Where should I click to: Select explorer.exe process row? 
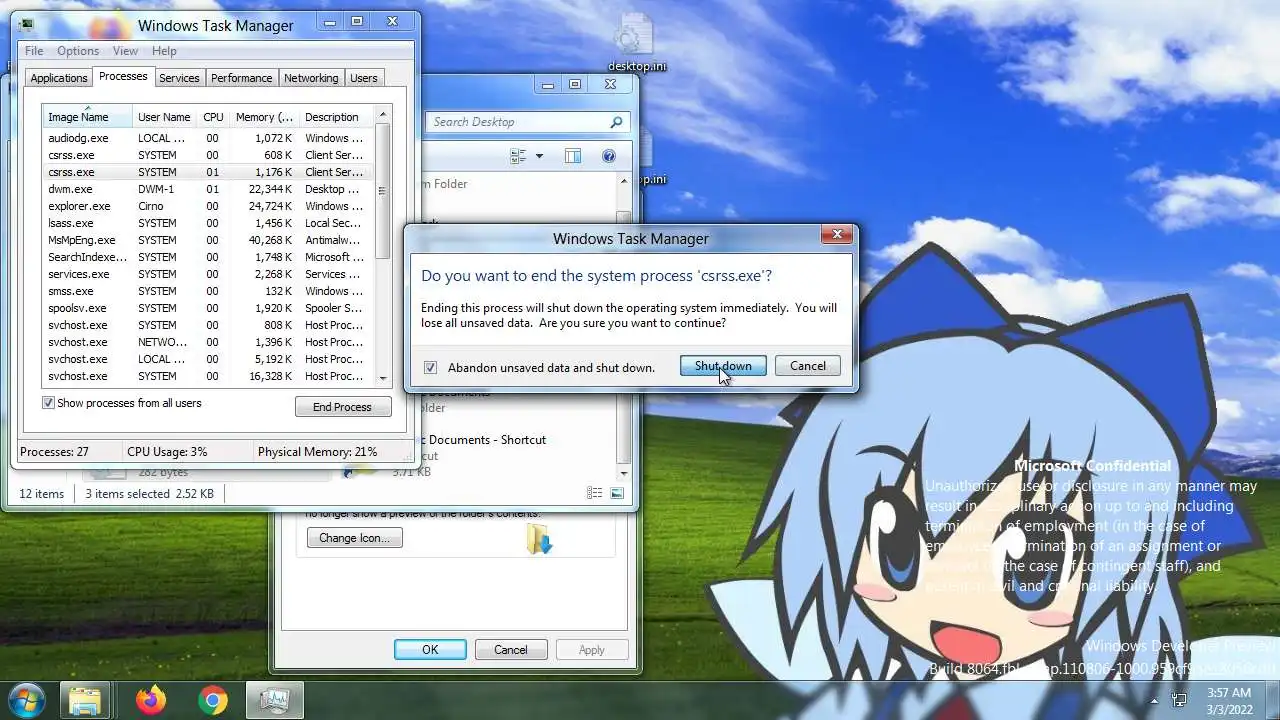209,206
